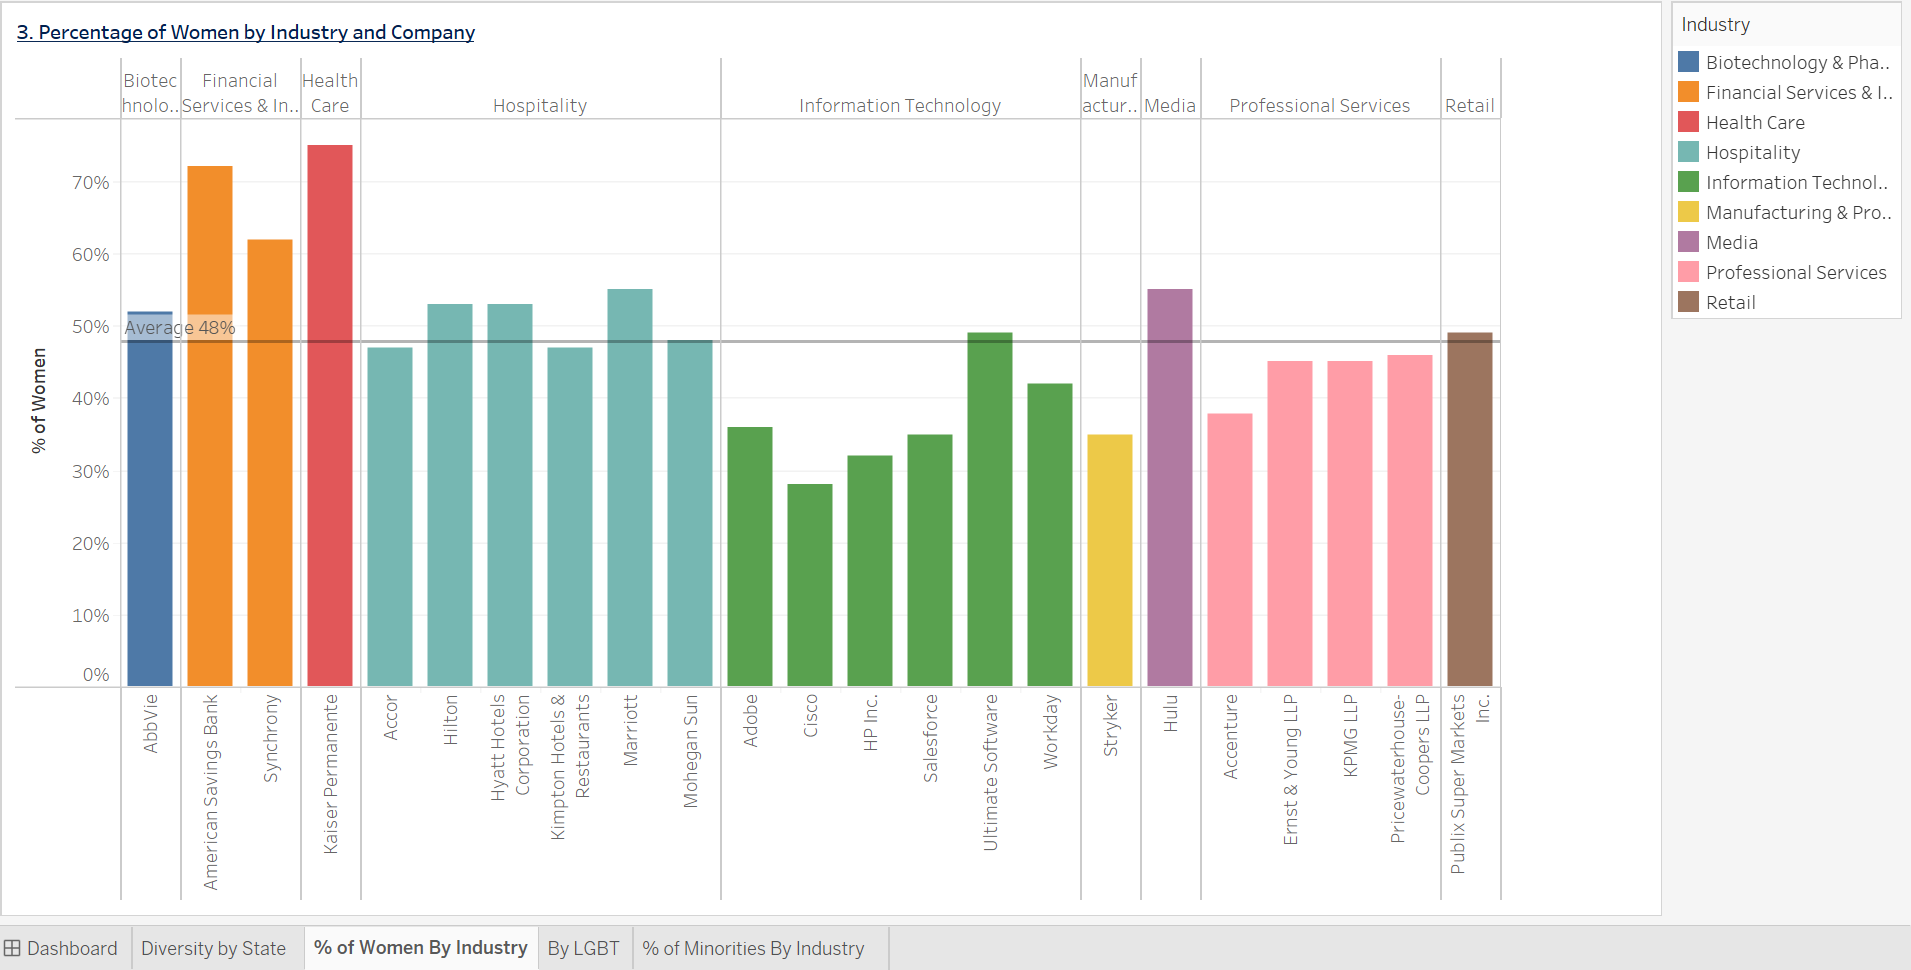Click Media legend purple swatch
Screen dimensions: 1911x970
(x=1689, y=242)
